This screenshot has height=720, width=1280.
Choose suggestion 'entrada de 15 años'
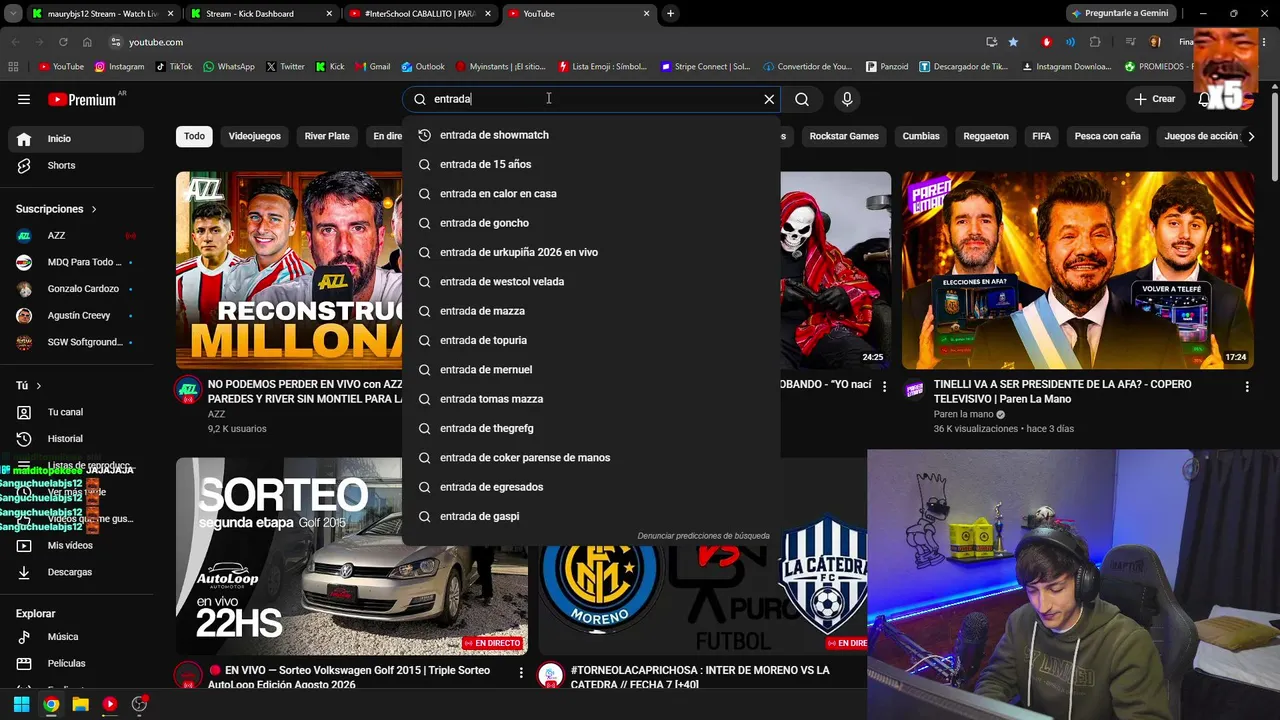(591, 164)
